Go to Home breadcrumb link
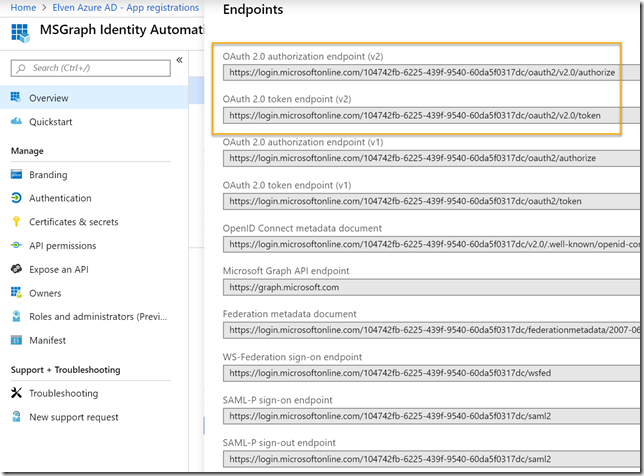 [23, 7]
